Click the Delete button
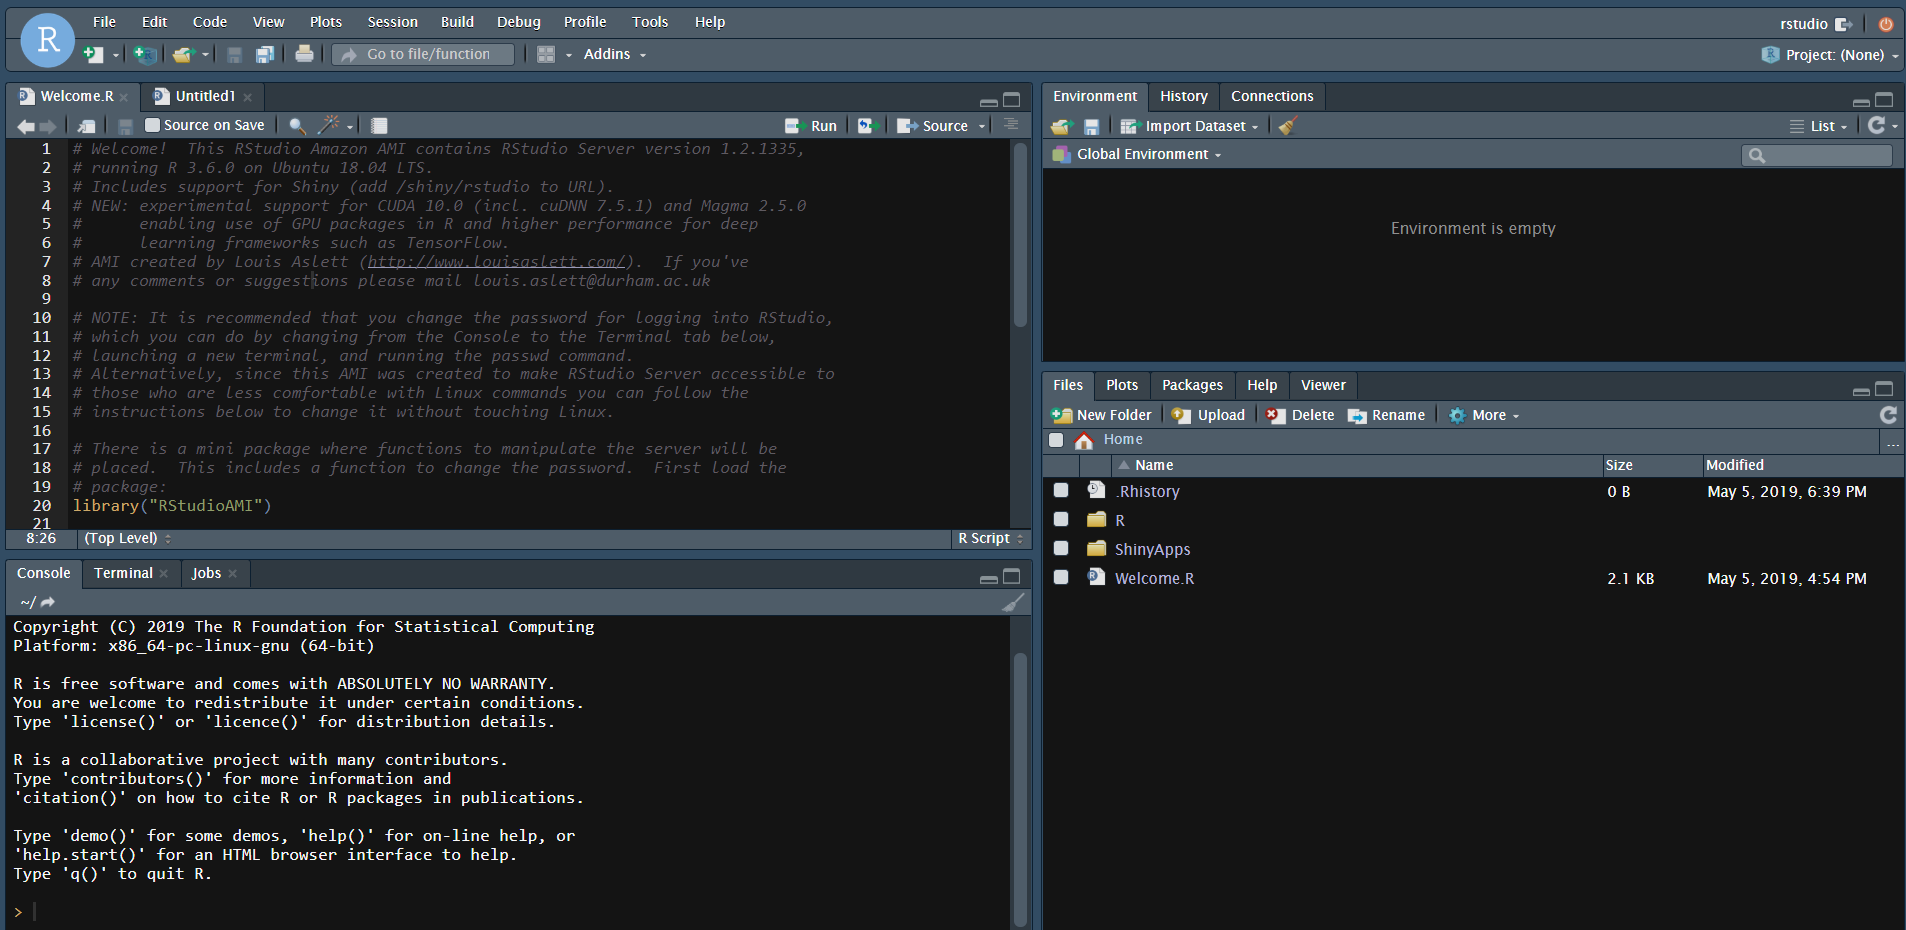 (x=1300, y=415)
